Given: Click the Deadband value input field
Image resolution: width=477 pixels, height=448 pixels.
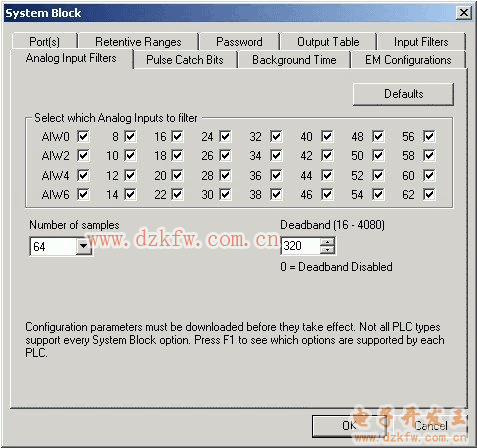Looking at the screenshot, I should 301,246.
